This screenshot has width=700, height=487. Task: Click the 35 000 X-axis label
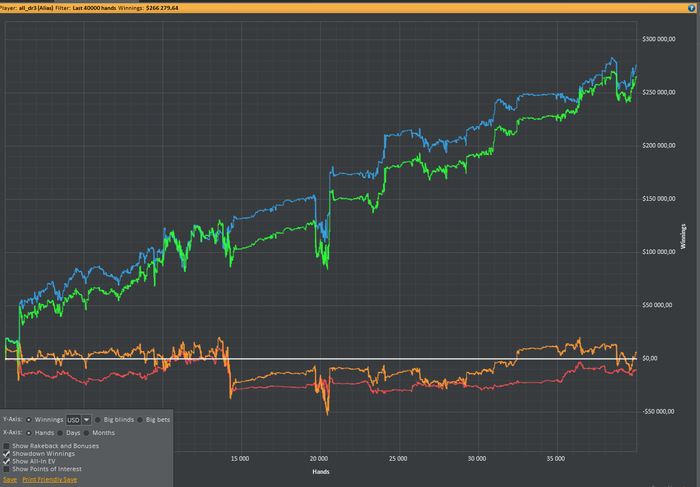click(x=555, y=459)
